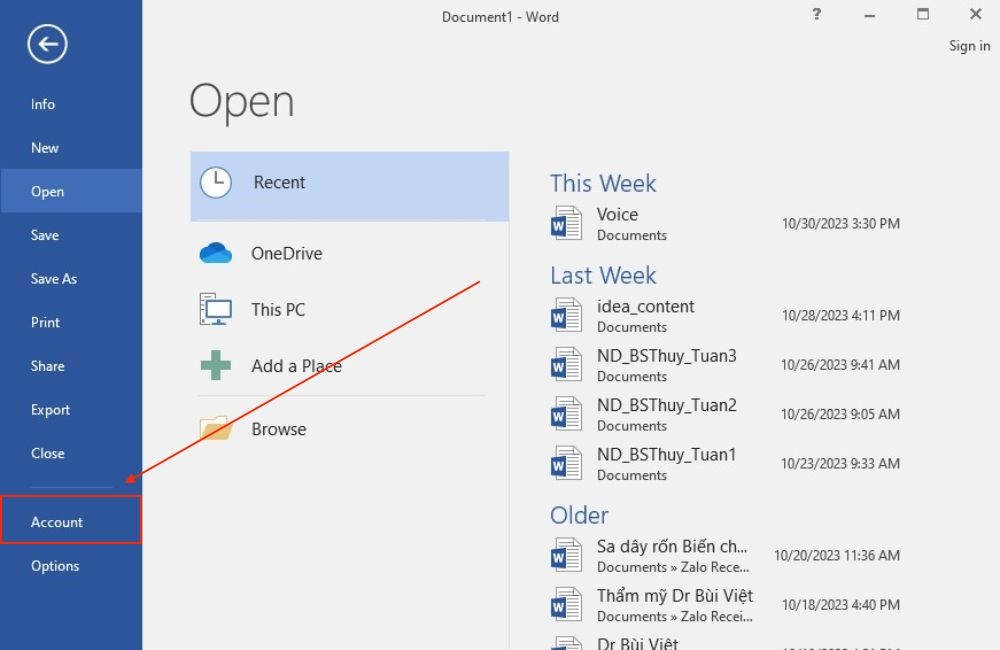Click the OneDrive cloud icon

[216, 253]
